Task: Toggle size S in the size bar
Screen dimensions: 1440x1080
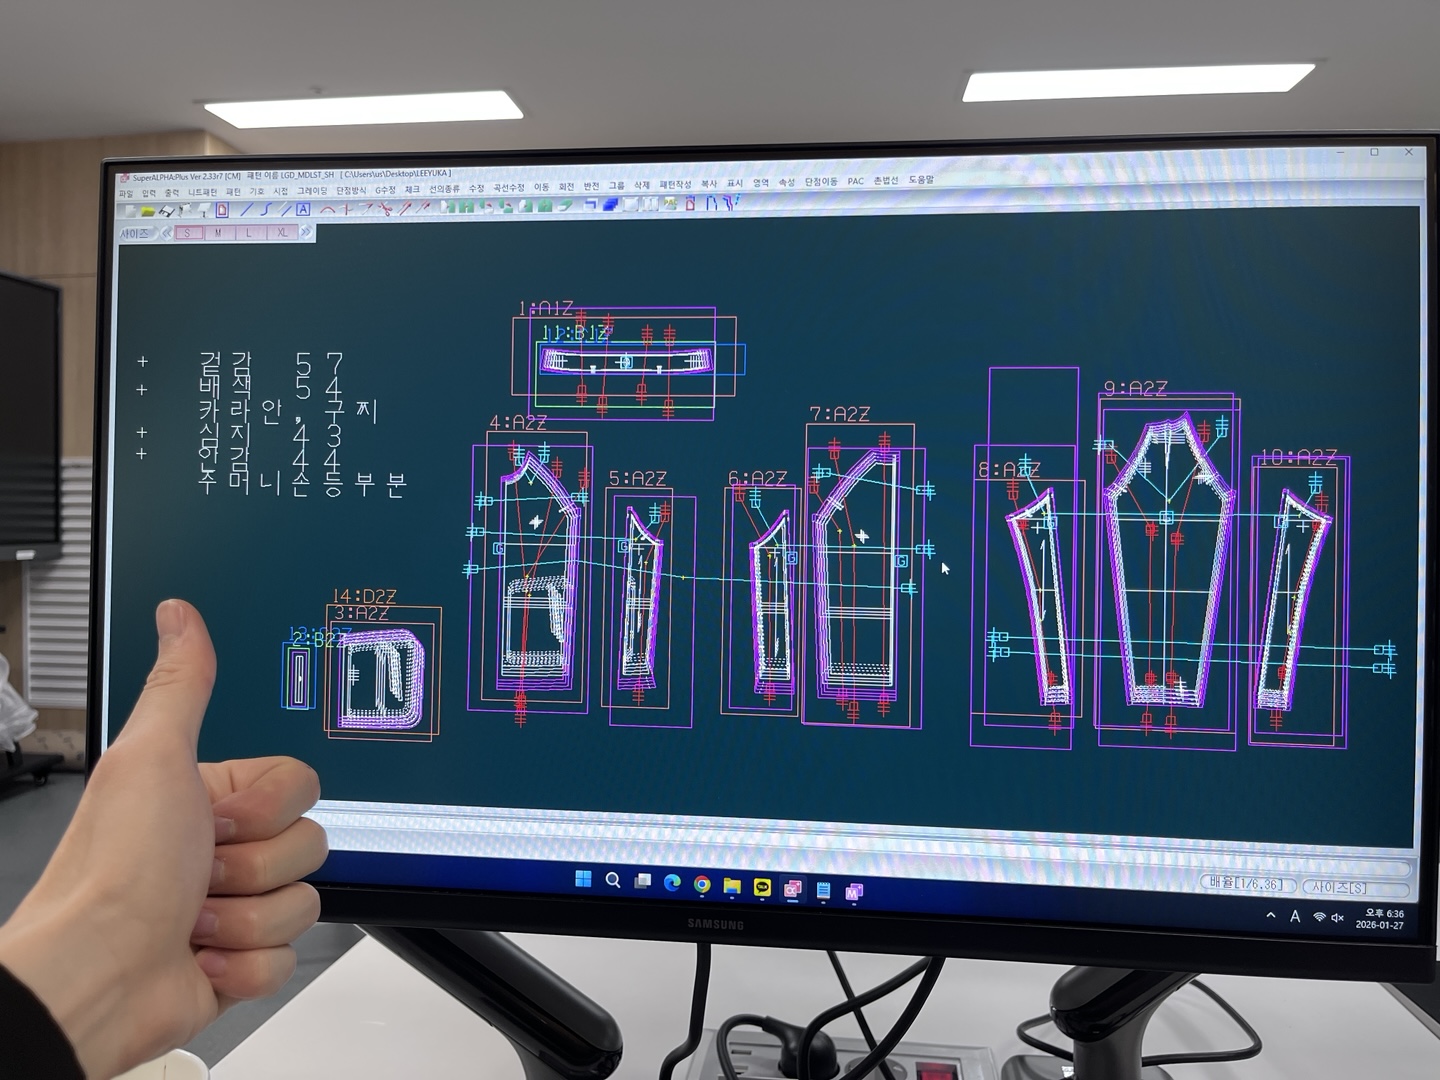Action: point(187,233)
